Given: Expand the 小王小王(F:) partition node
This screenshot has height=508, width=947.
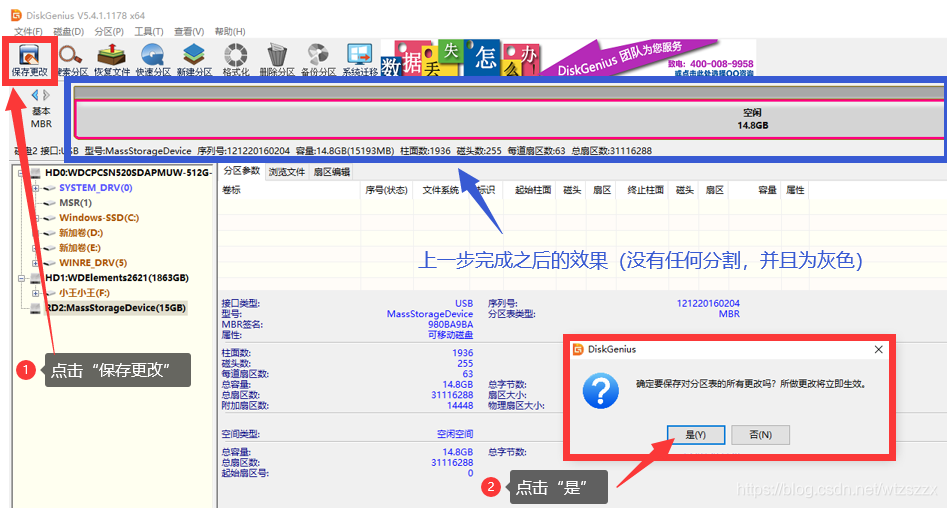Looking at the screenshot, I should click(x=36, y=293).
